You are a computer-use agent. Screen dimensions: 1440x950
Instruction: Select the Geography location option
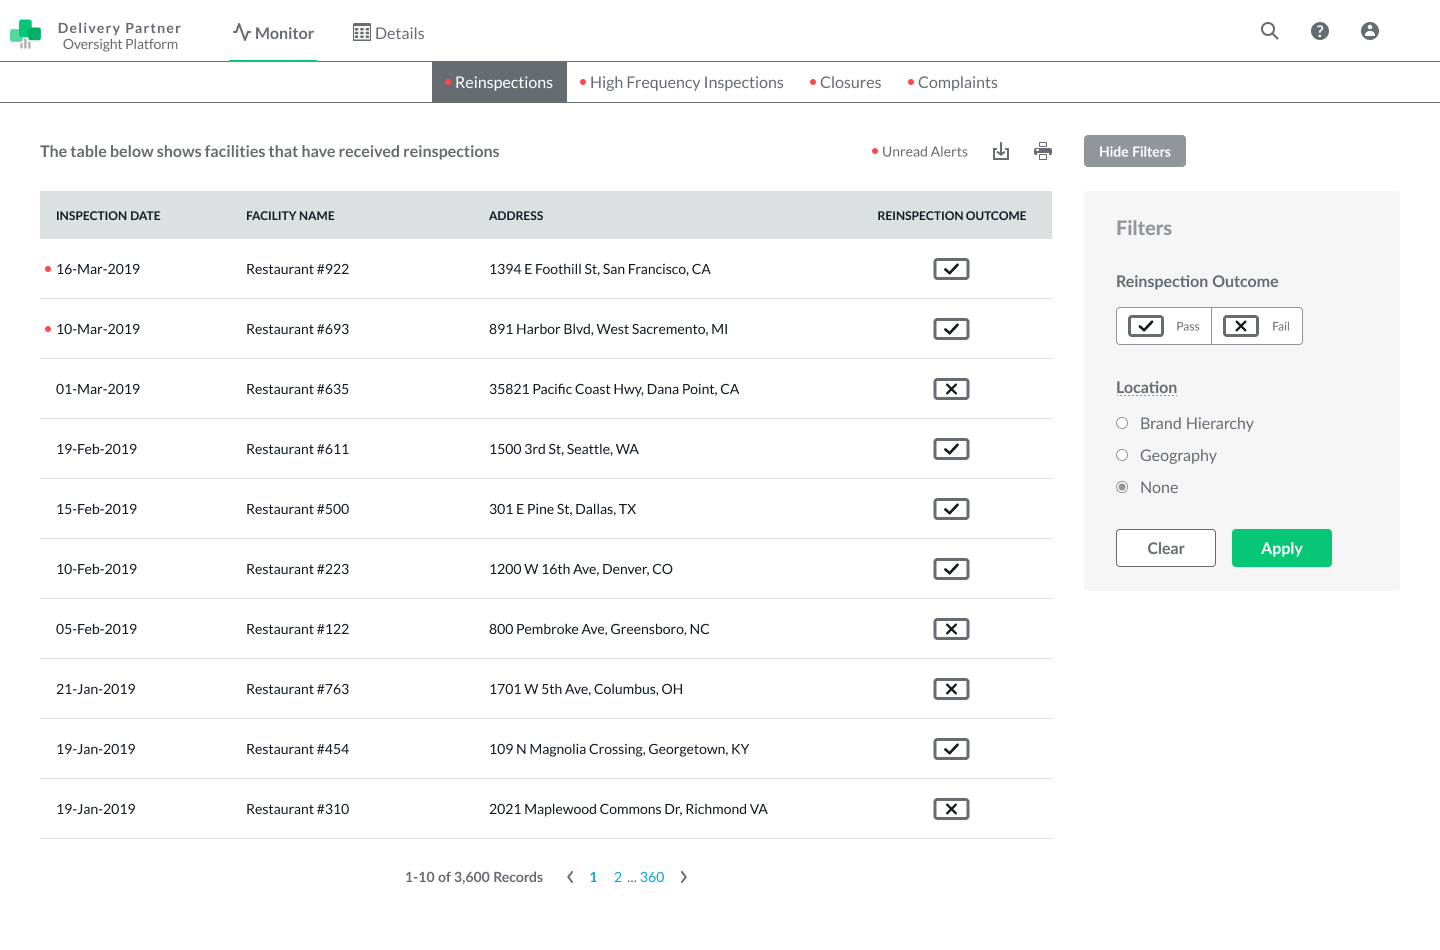1122,455
